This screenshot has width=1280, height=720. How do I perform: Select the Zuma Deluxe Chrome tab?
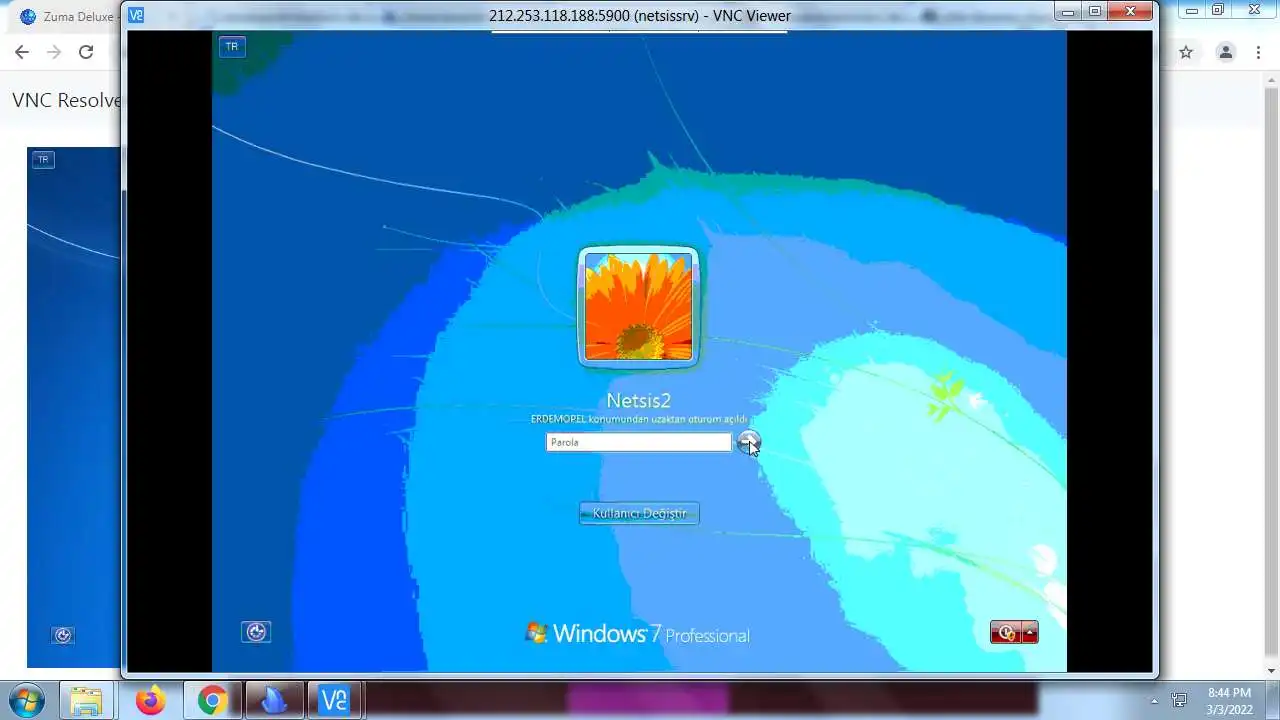[66, 16]
